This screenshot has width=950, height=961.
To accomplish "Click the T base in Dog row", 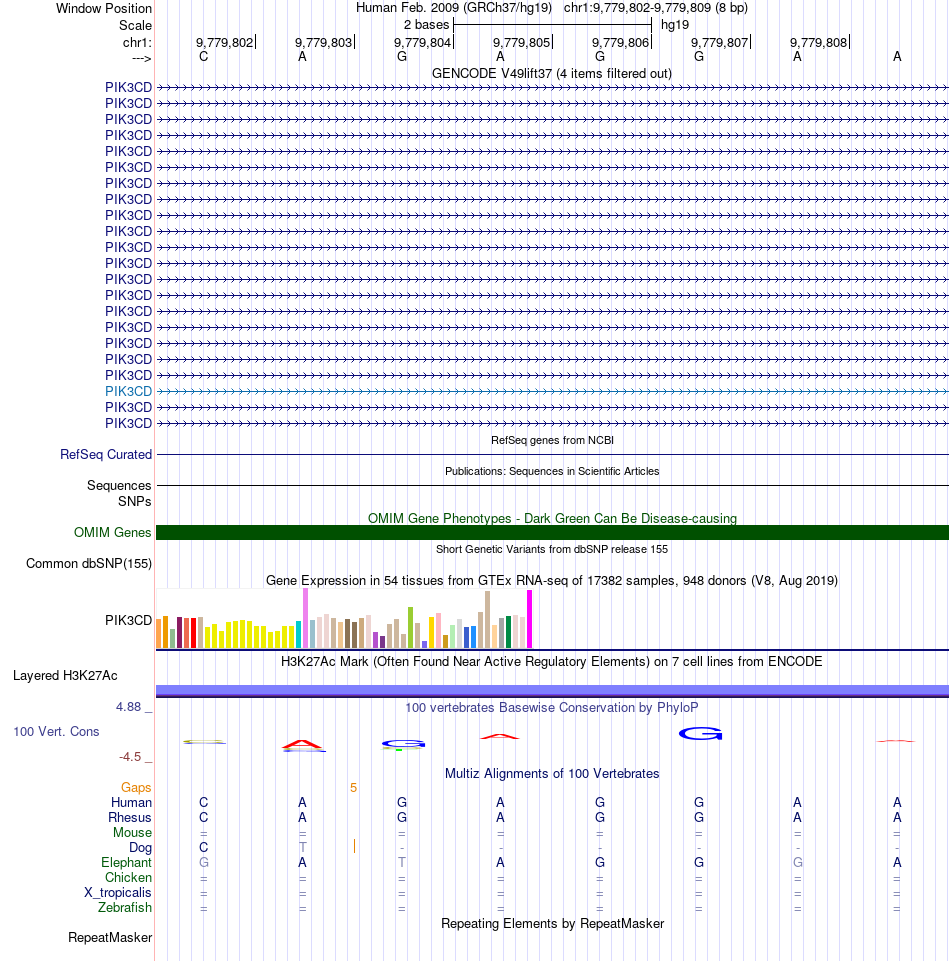I will 303,848.
